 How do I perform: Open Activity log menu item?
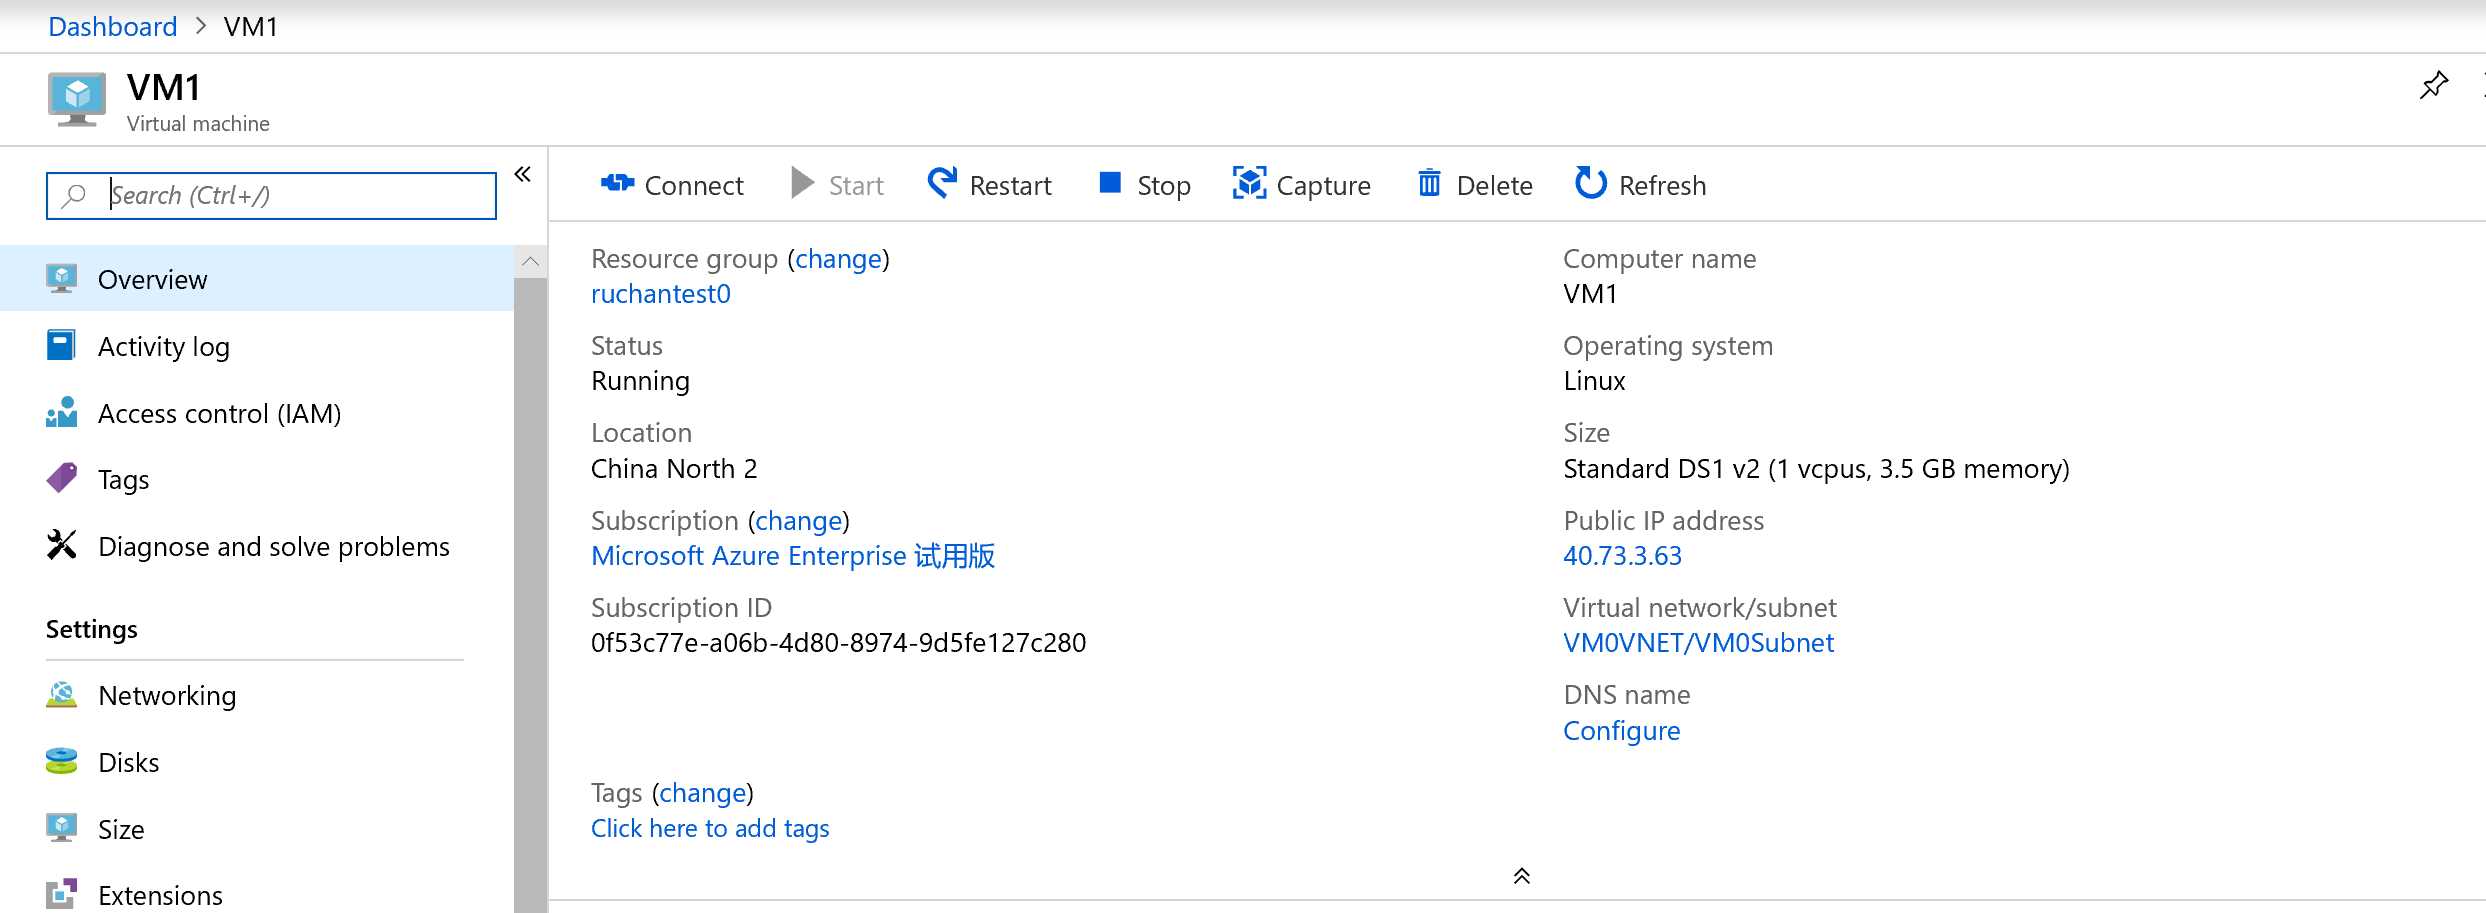point(257,346)
